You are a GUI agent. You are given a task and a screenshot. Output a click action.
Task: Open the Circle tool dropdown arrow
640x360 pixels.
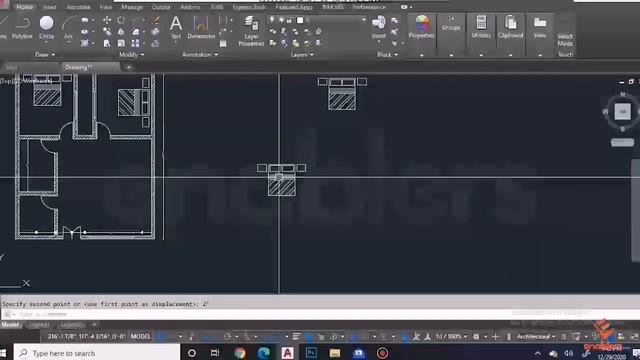(x=46, y=42)
